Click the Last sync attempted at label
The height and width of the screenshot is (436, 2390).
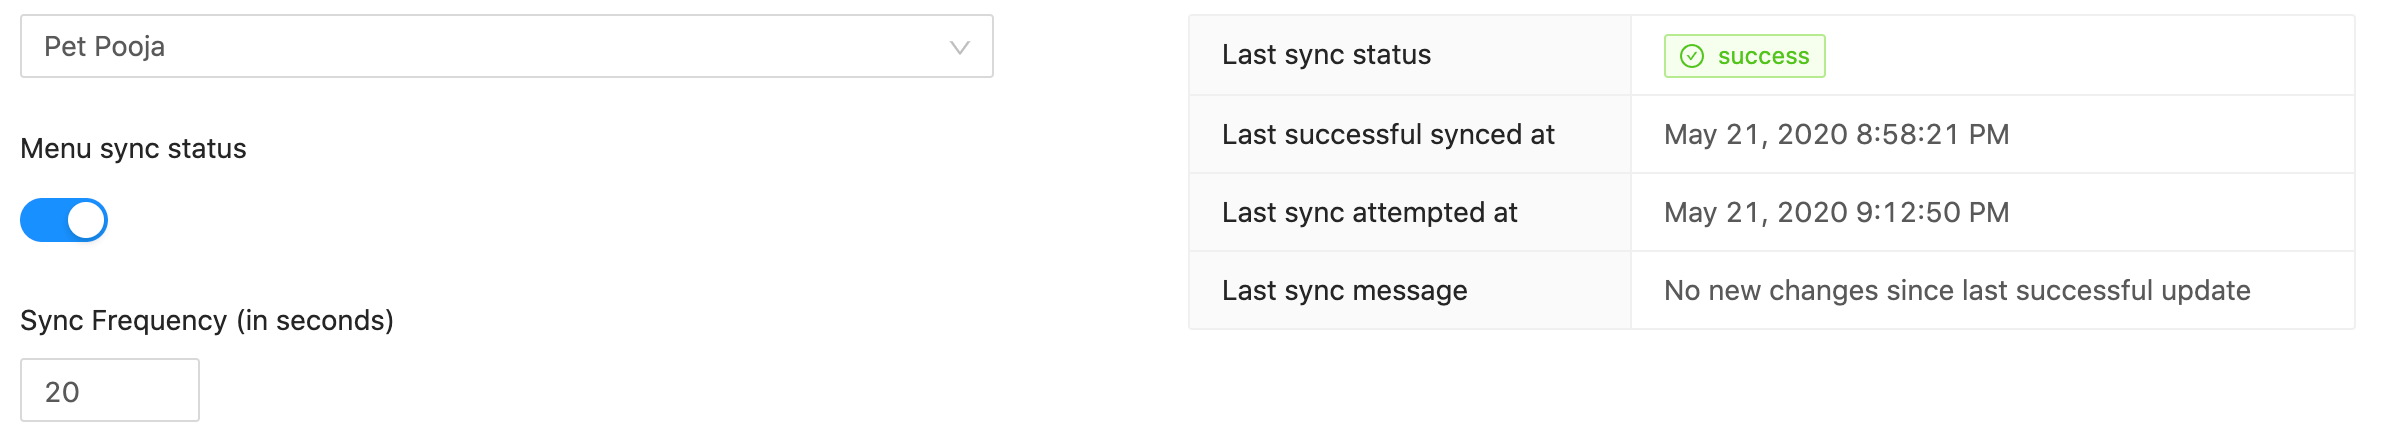click(x=1370, y=212)
